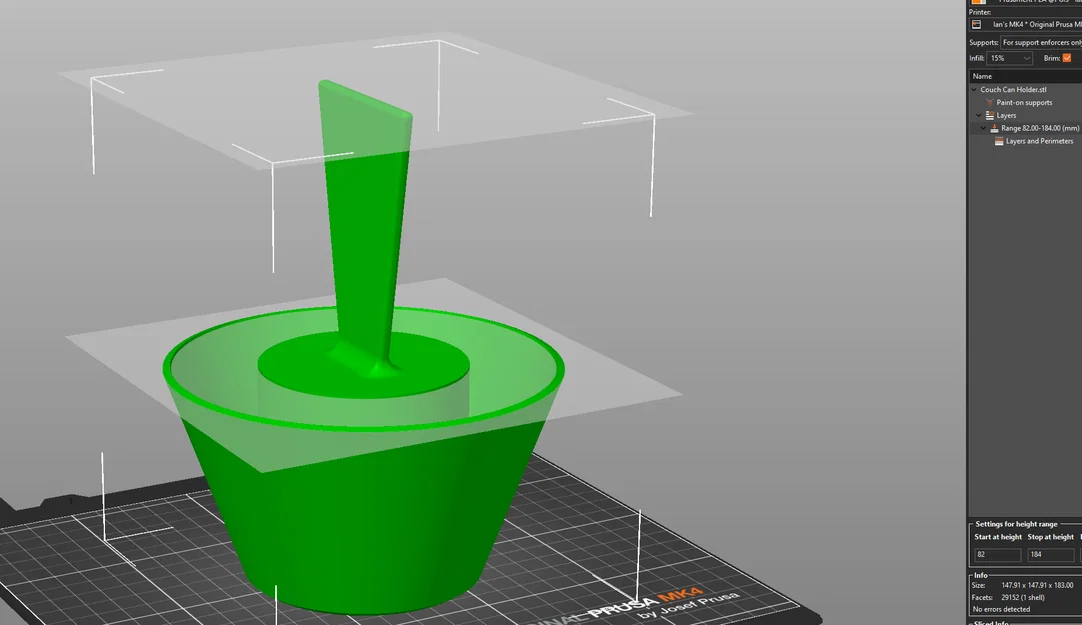Viewport: 1082px width, 625px height.
Task: Click the Name column header
Action: tap(1025, 76)
